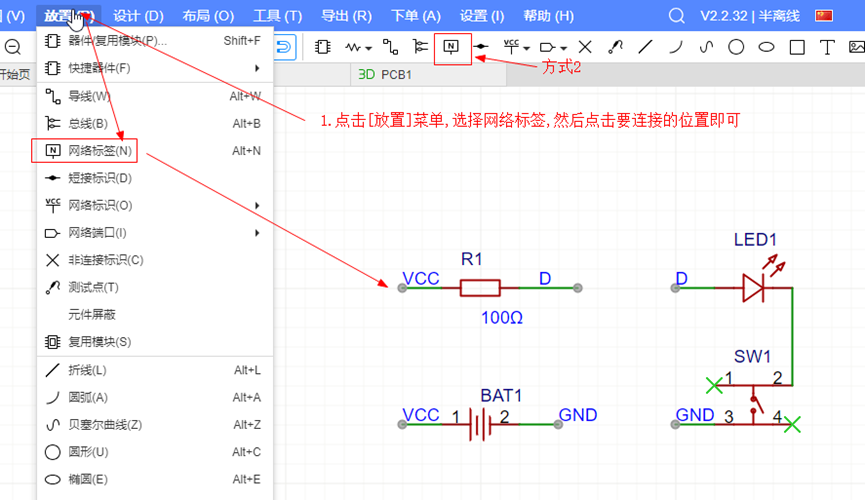This screenshot has height=500, width=865.
Task: Select the ellipse tool in toolbar
Action: [766, 47]
